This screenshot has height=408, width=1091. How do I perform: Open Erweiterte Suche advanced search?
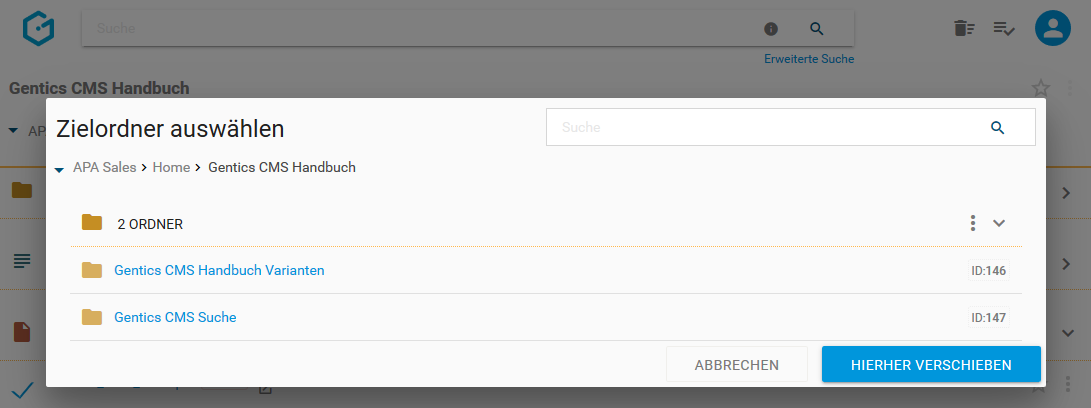tap(808, 59)
